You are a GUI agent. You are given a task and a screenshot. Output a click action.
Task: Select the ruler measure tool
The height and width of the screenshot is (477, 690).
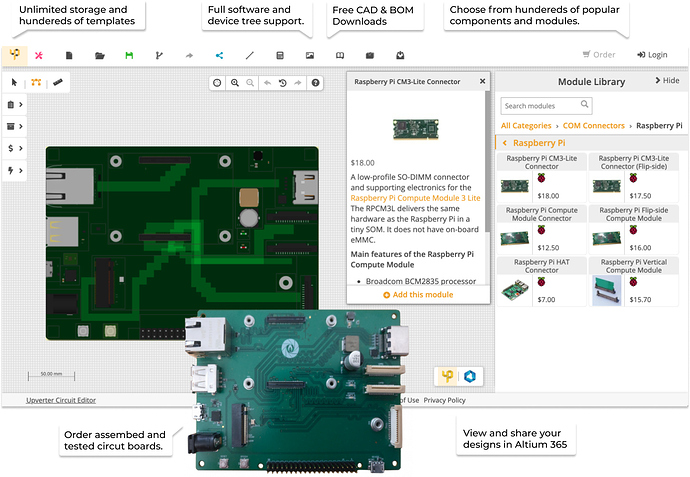pyautogui.click(x=58, y=82)
